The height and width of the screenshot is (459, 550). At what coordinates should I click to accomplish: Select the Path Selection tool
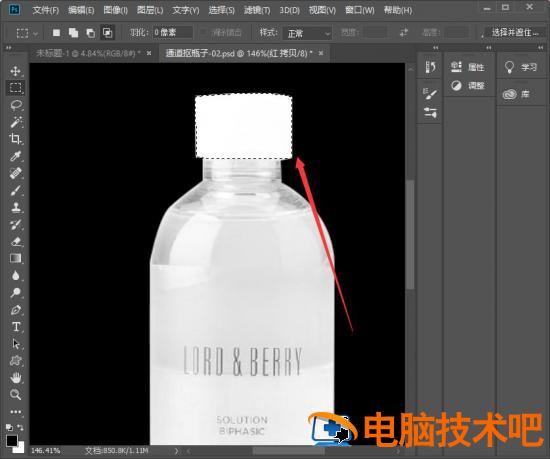tap(15, 344)
